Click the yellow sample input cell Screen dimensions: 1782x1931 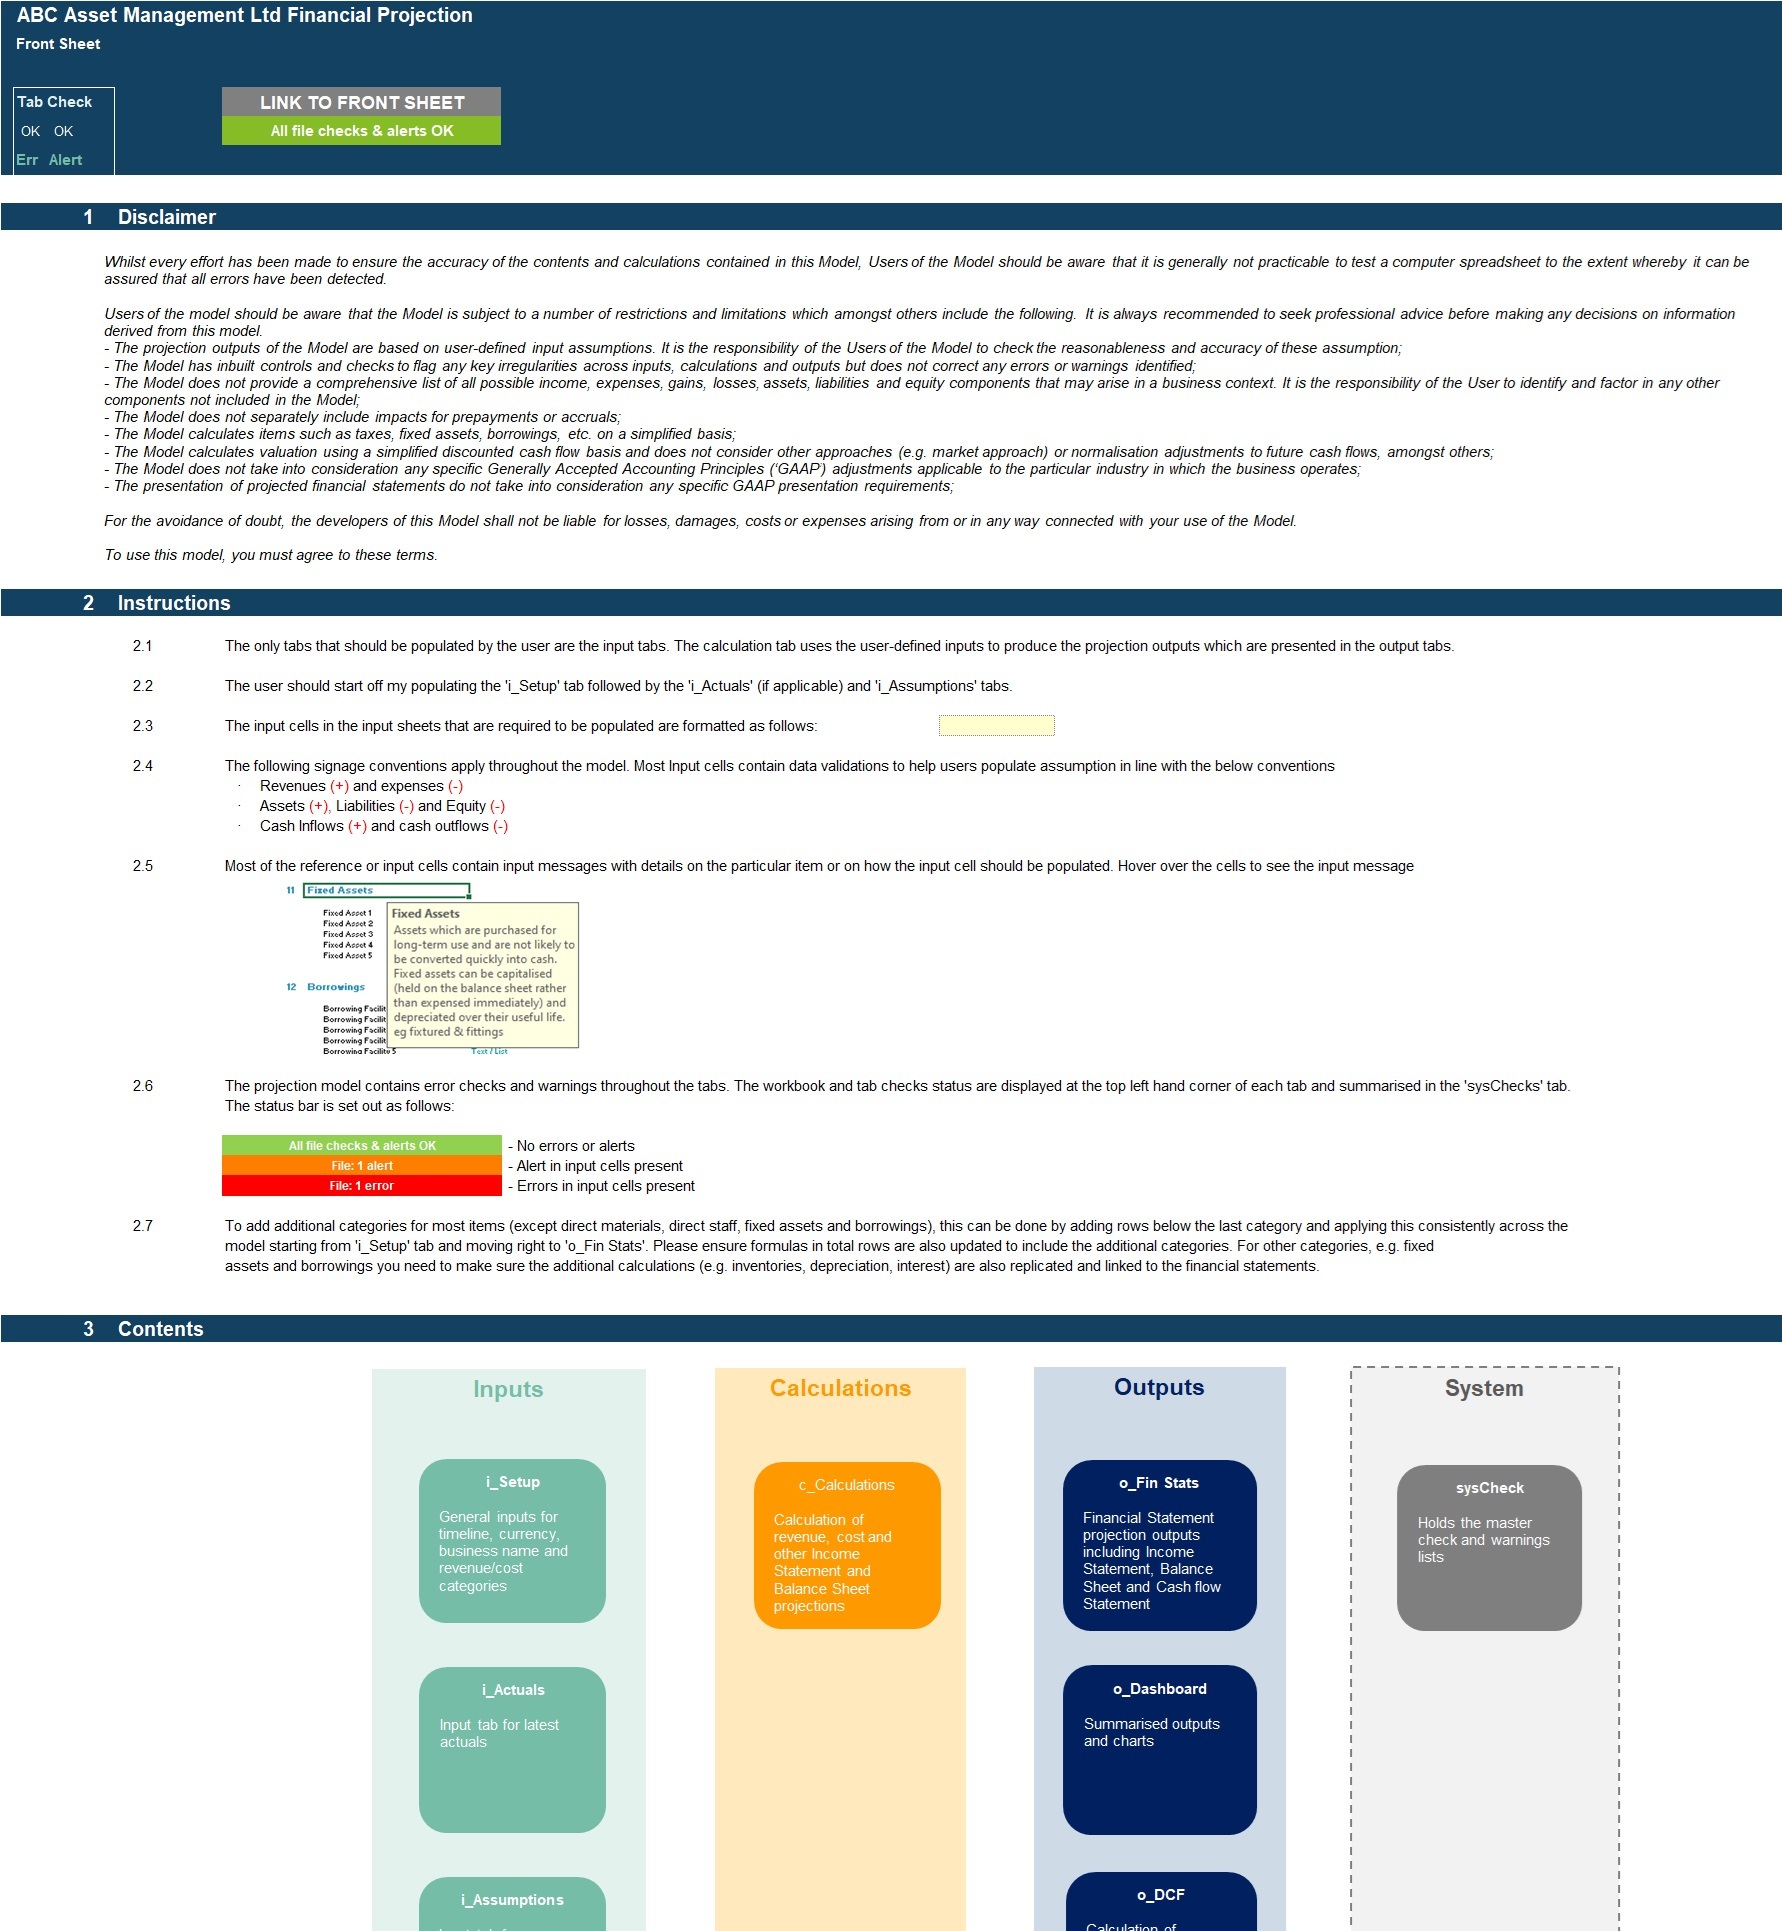pyautogui.click(x=996, y=726)
